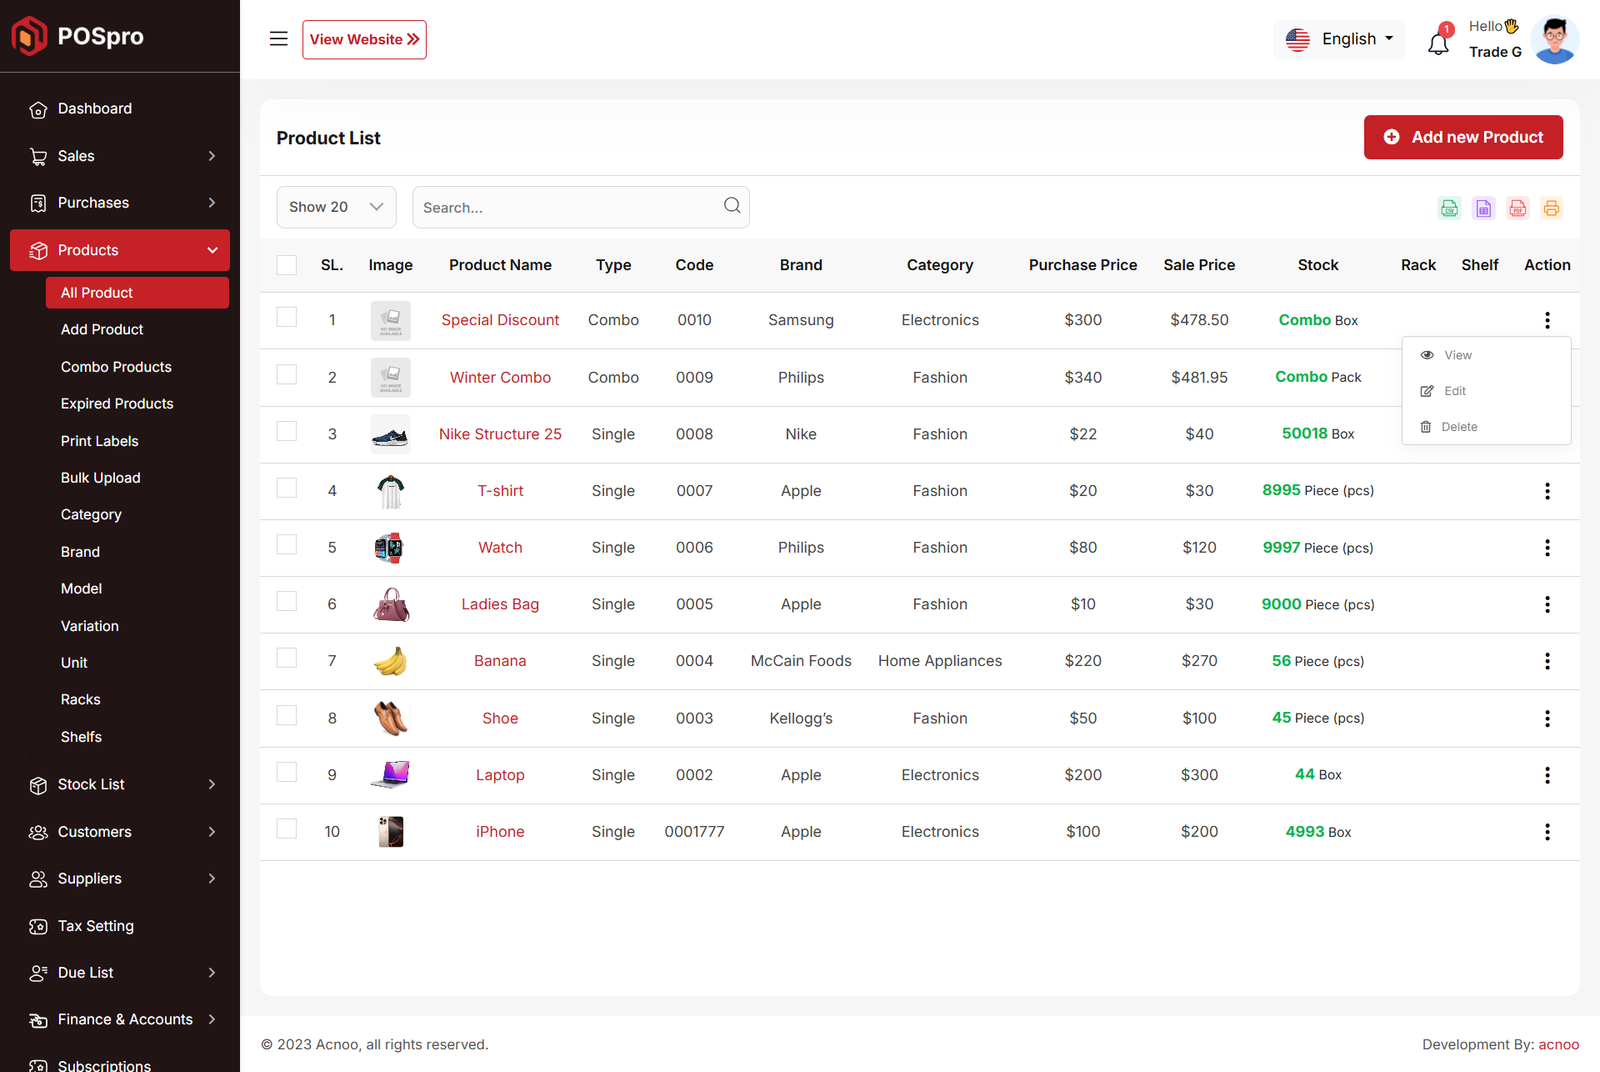Image resolution: width=1600 pixels, height=1072 pixels.
Task: Click the Add new Product button
Action: pos(1462,137)
